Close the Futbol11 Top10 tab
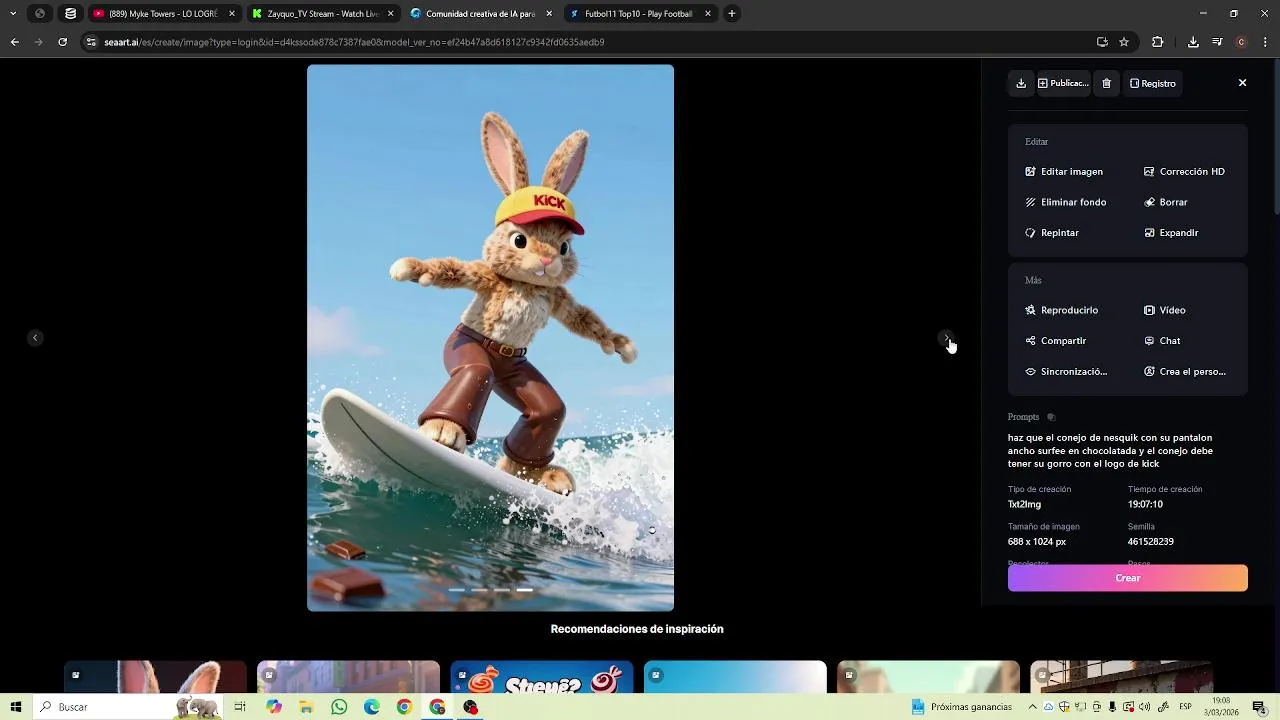 click(x=708, y=14)
